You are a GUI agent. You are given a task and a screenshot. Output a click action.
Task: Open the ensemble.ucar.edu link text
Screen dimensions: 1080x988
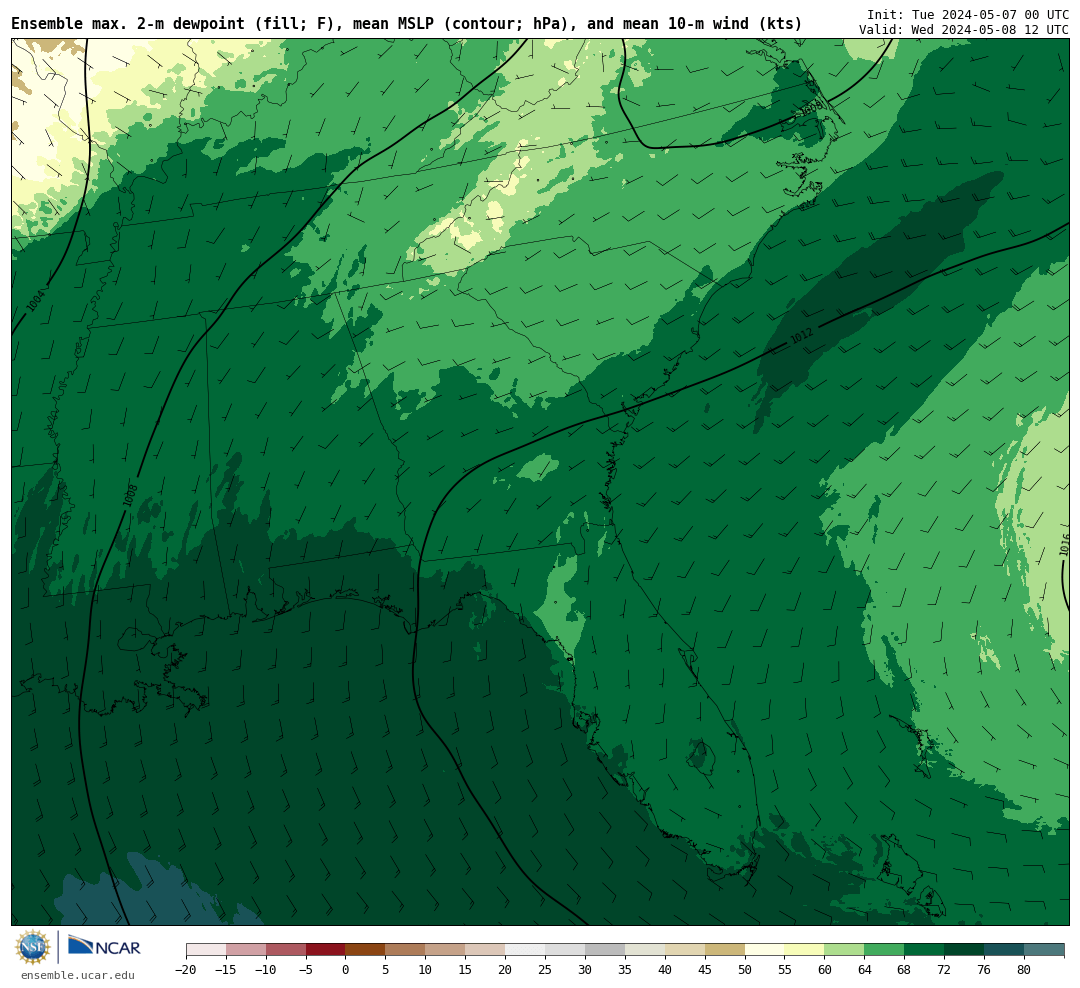coord(78,975)
